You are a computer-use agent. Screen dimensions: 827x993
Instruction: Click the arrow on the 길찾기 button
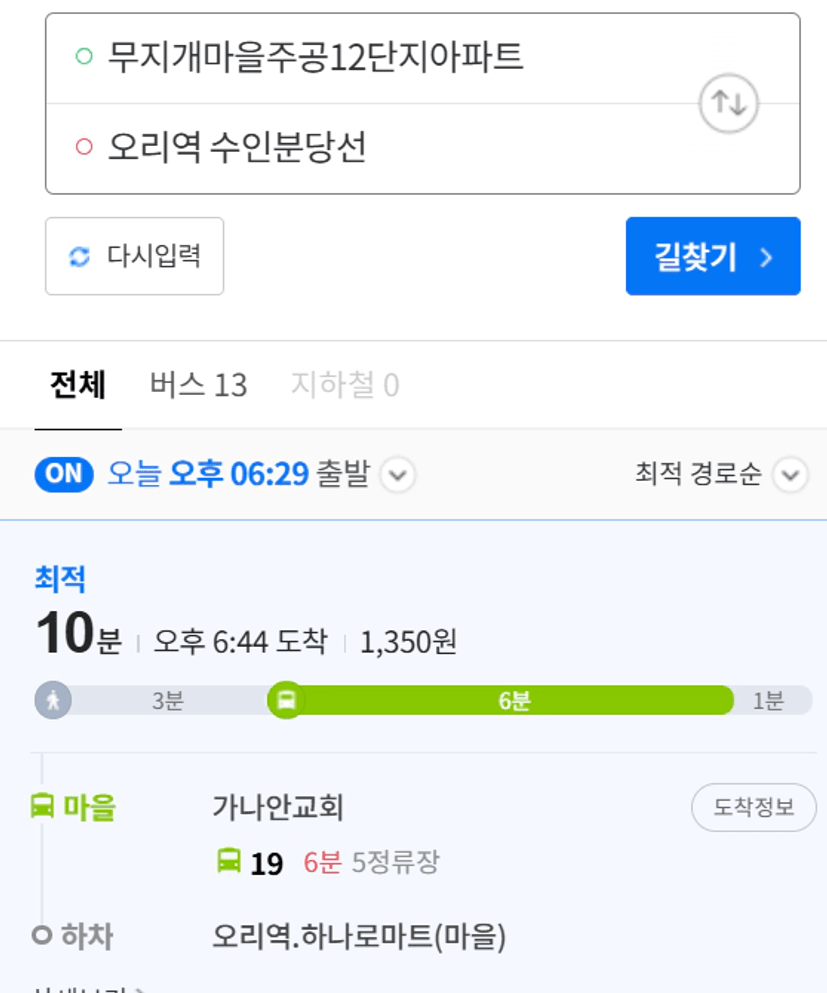pos(766,257)
